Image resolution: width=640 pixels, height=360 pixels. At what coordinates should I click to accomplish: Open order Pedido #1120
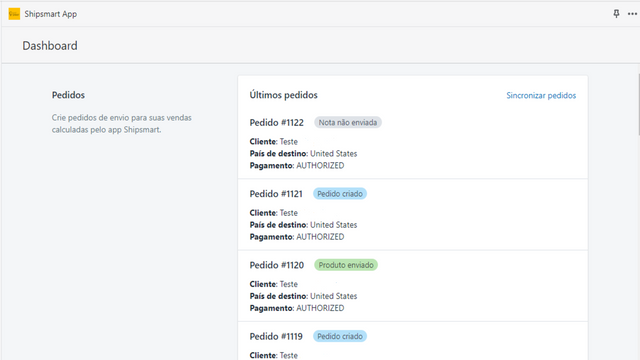[x=276, y=265]
